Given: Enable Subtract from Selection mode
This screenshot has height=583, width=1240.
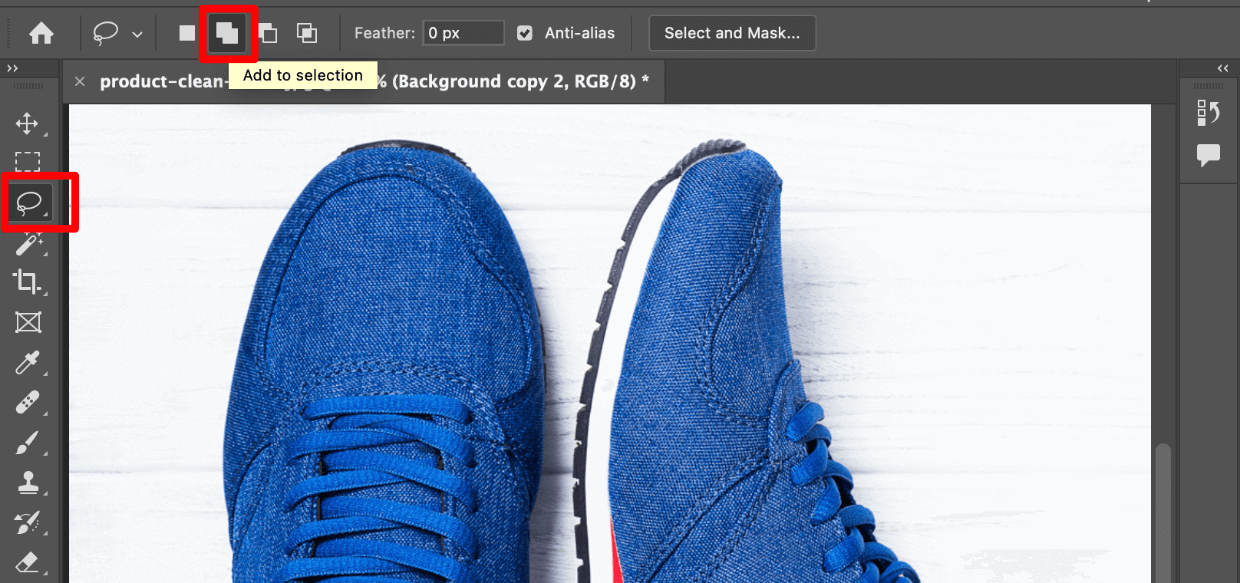Looking at the screenshot, I should [267, 32].
